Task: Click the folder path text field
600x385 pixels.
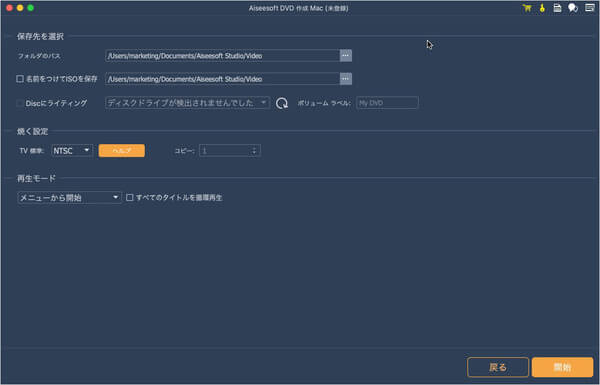Action: [x=222, y=56]
